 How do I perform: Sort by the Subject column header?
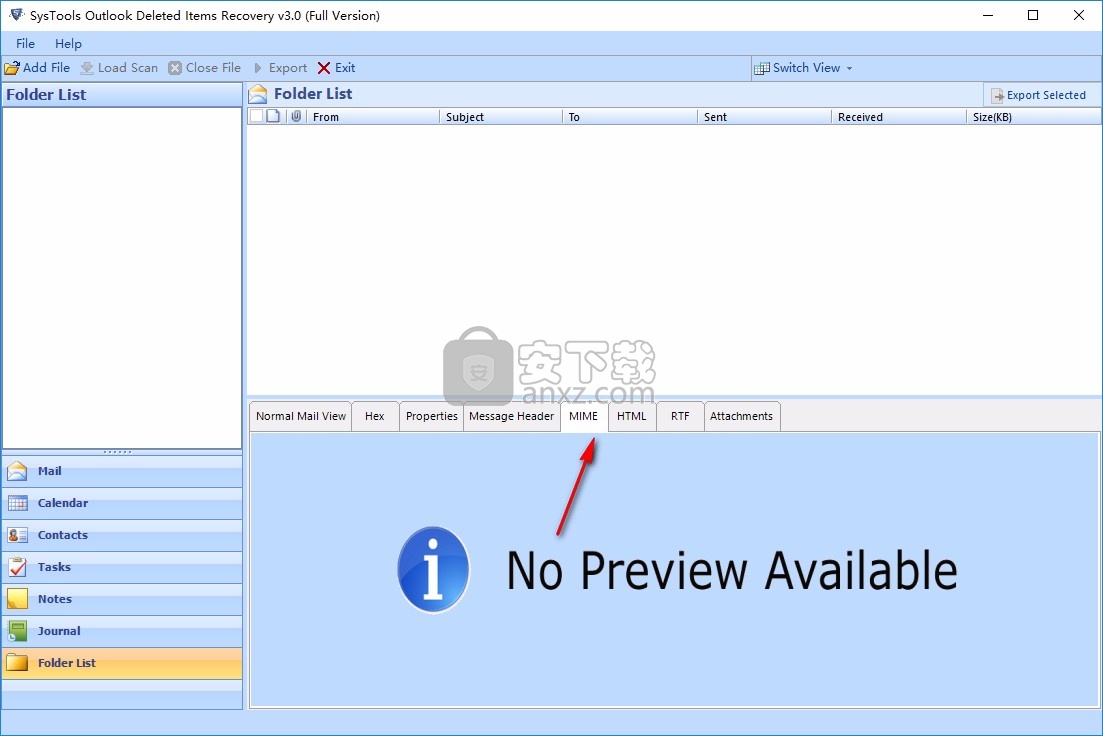click(501, 117)
